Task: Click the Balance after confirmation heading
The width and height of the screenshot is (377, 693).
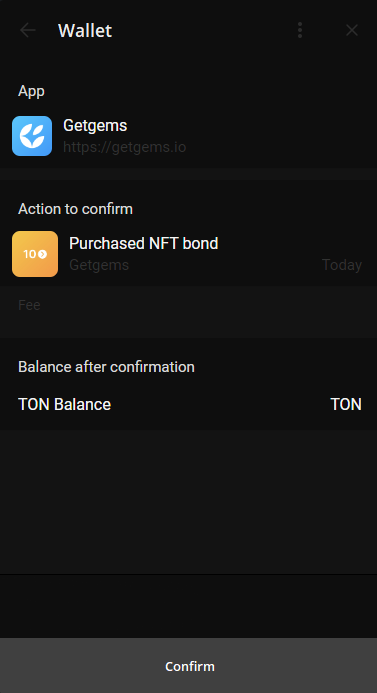Action: click(106, 367)
